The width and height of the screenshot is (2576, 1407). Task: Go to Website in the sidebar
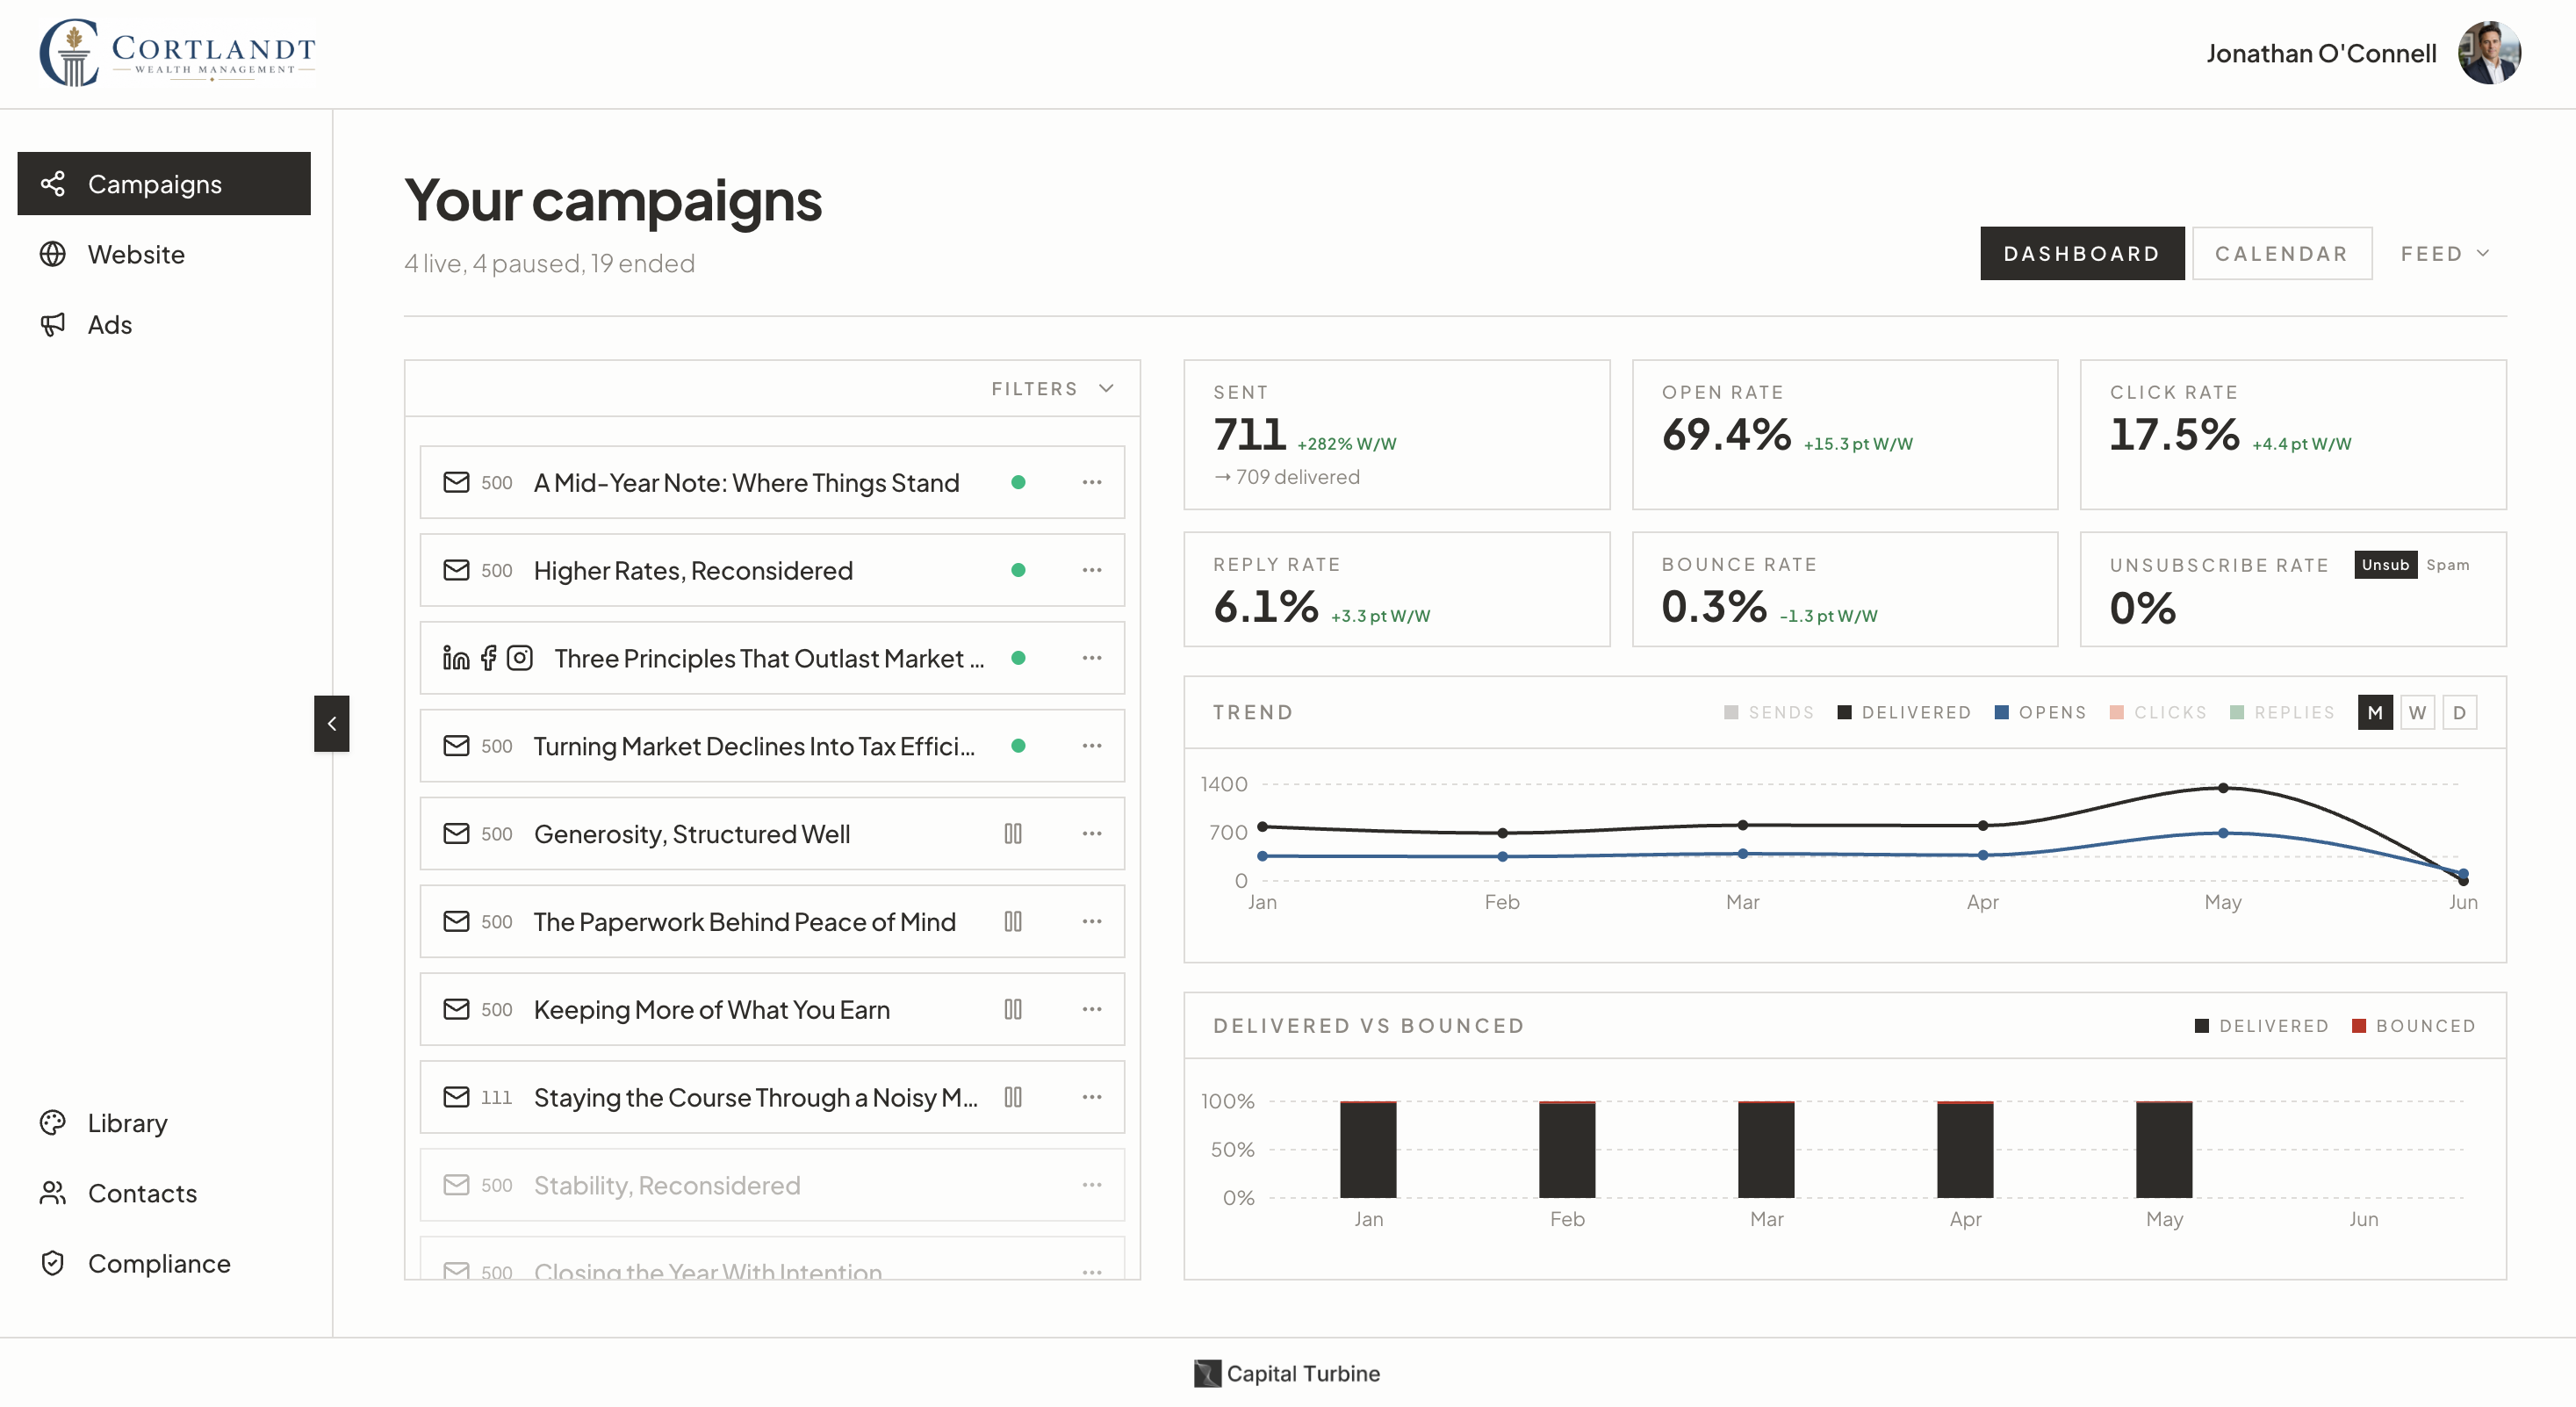click(x=164, y=254)
